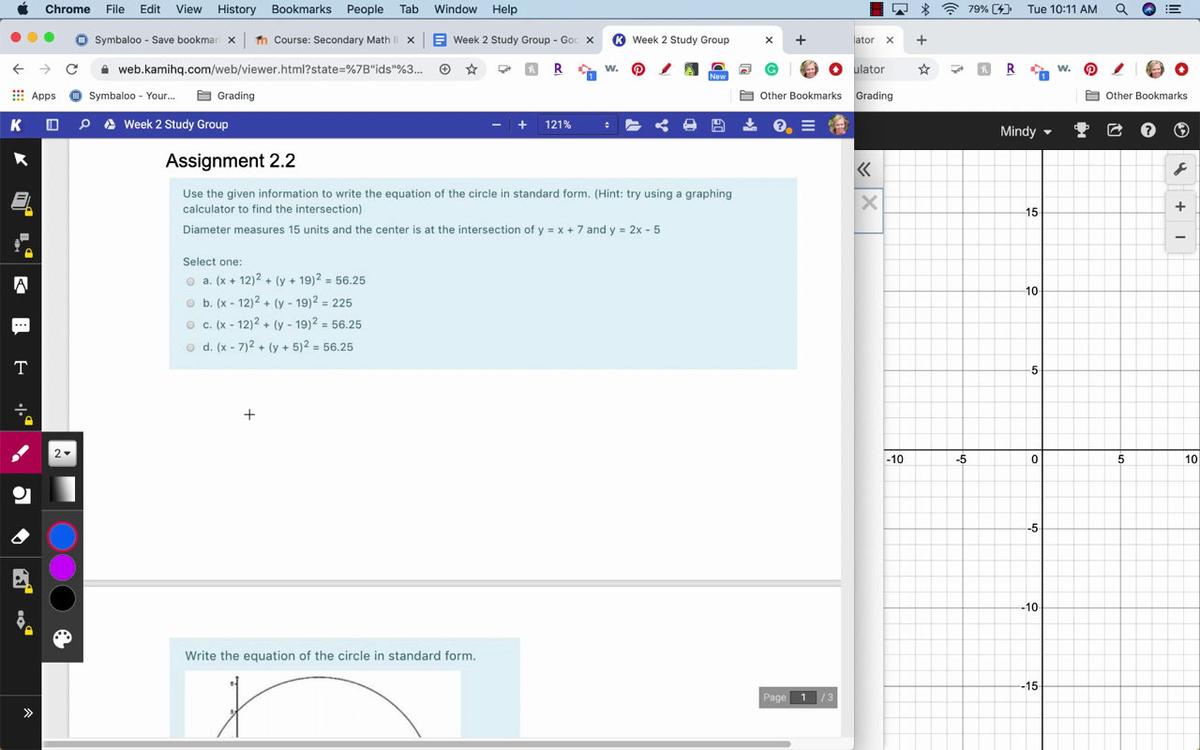Pick the purple drawing color
Screen dimensions: 1200x750
tap(62, 568)
